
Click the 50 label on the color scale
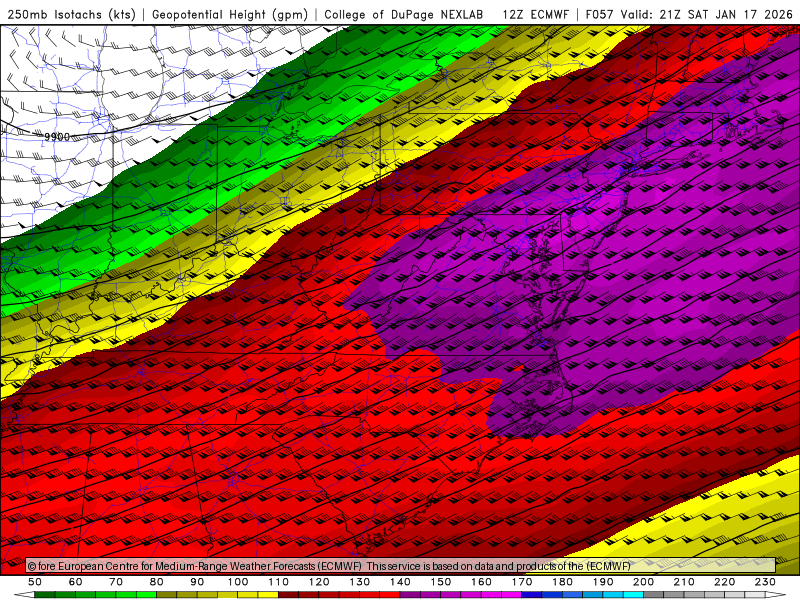point(35,582)
